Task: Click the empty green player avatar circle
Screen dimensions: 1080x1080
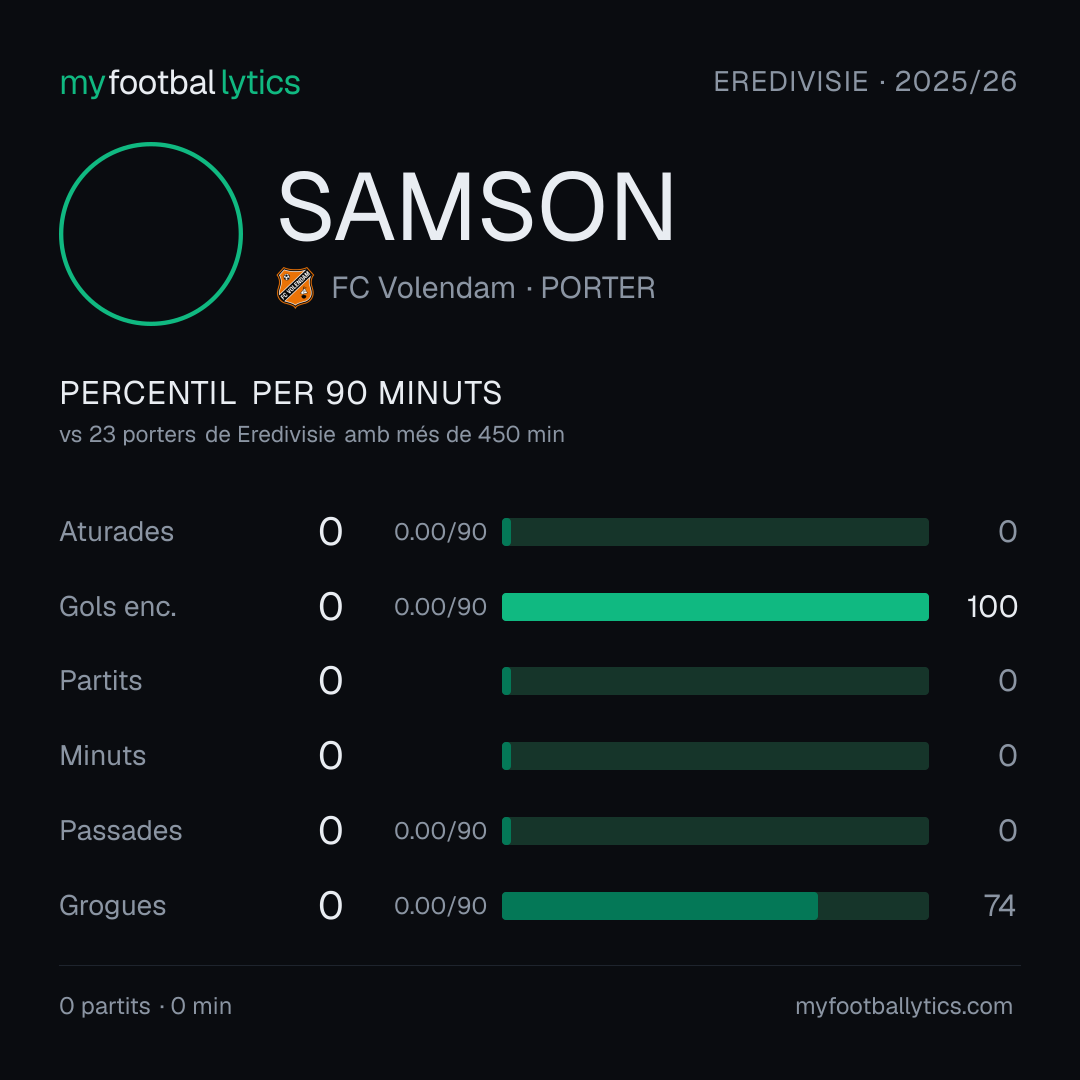Action: pyautogui.click(x=151, y=233)
